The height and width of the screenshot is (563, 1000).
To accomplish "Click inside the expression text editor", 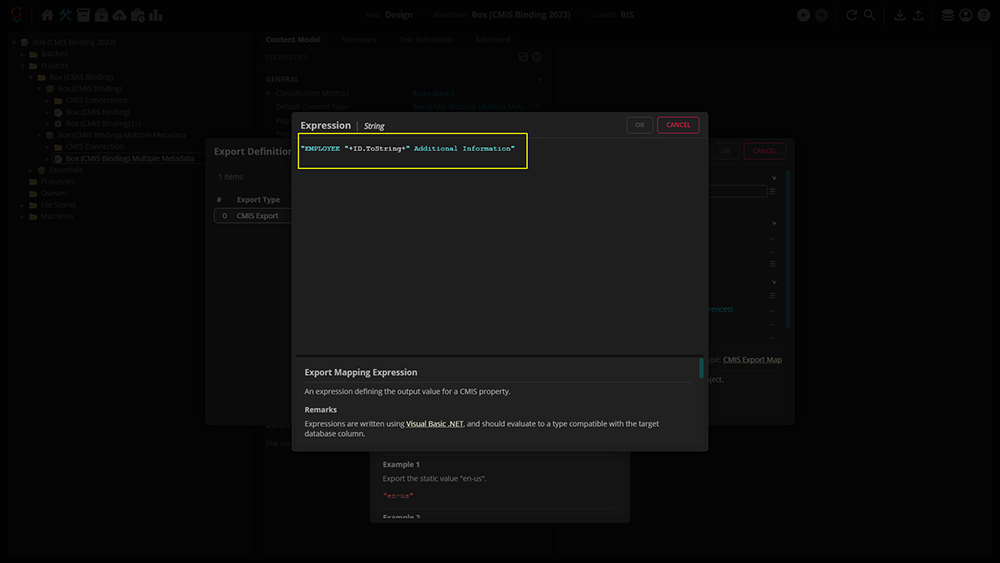I will [412, 150].
